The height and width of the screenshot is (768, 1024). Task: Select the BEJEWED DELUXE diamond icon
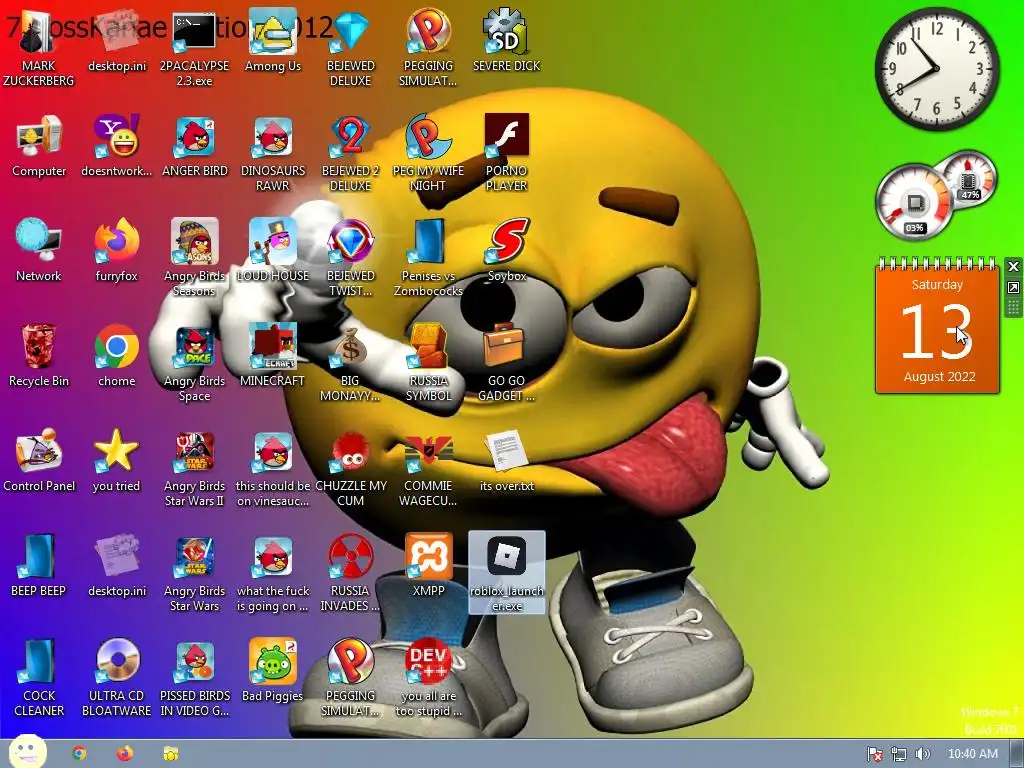pyautogui.click(x=351, y=47)
